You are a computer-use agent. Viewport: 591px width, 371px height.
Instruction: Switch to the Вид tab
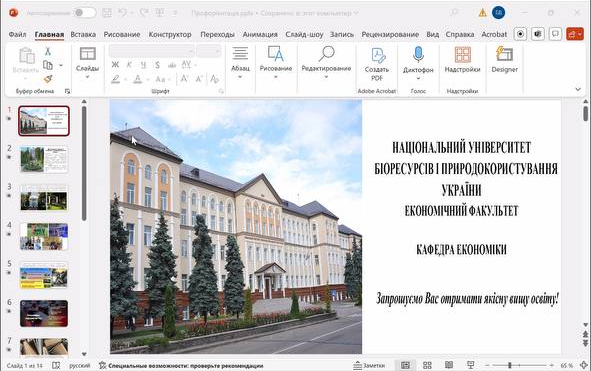433,34
